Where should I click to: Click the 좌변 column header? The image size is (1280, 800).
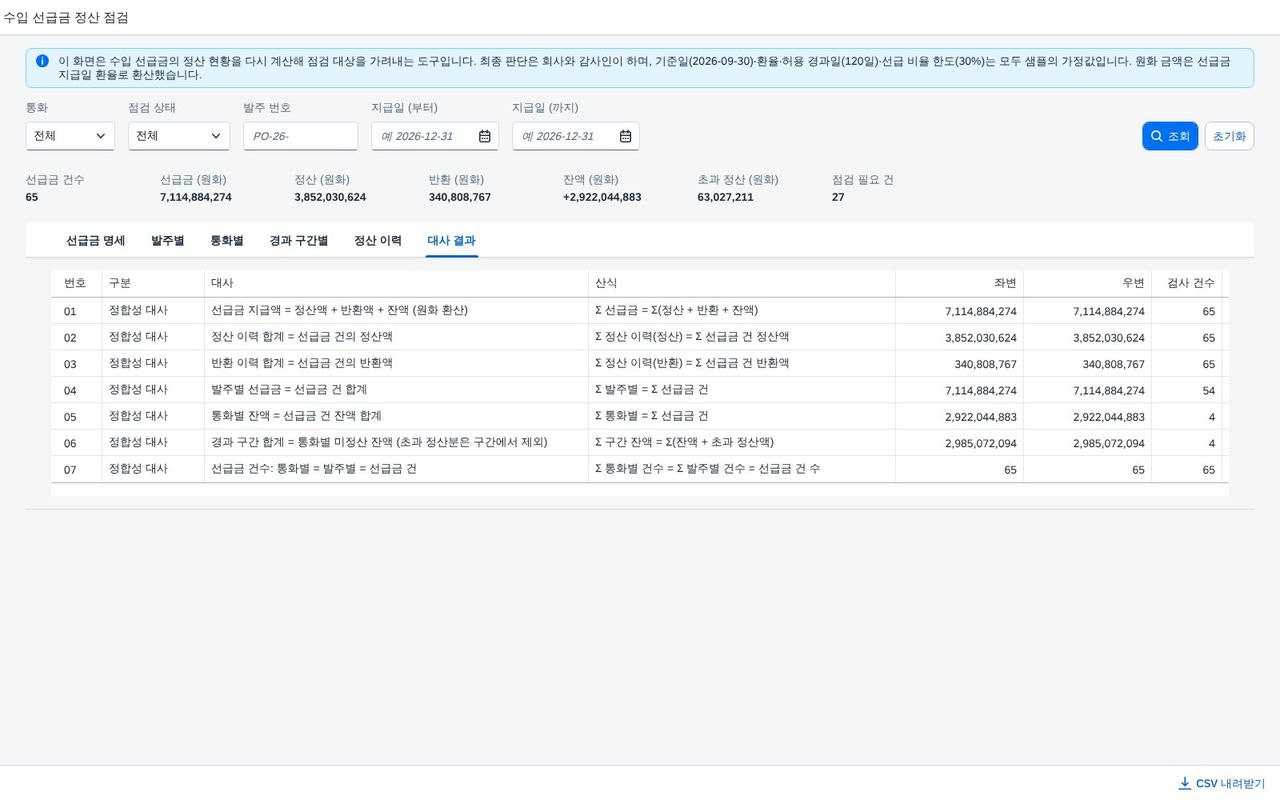point(960,284)
